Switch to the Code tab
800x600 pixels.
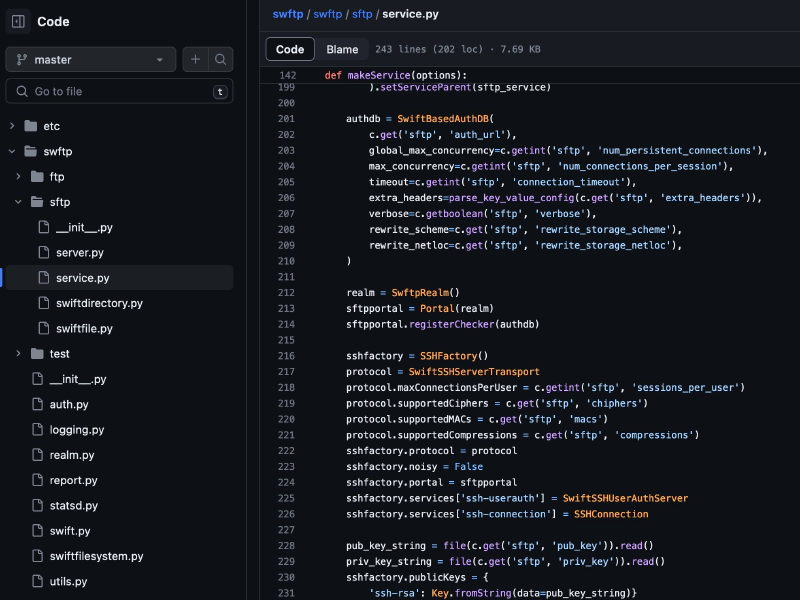290,49
